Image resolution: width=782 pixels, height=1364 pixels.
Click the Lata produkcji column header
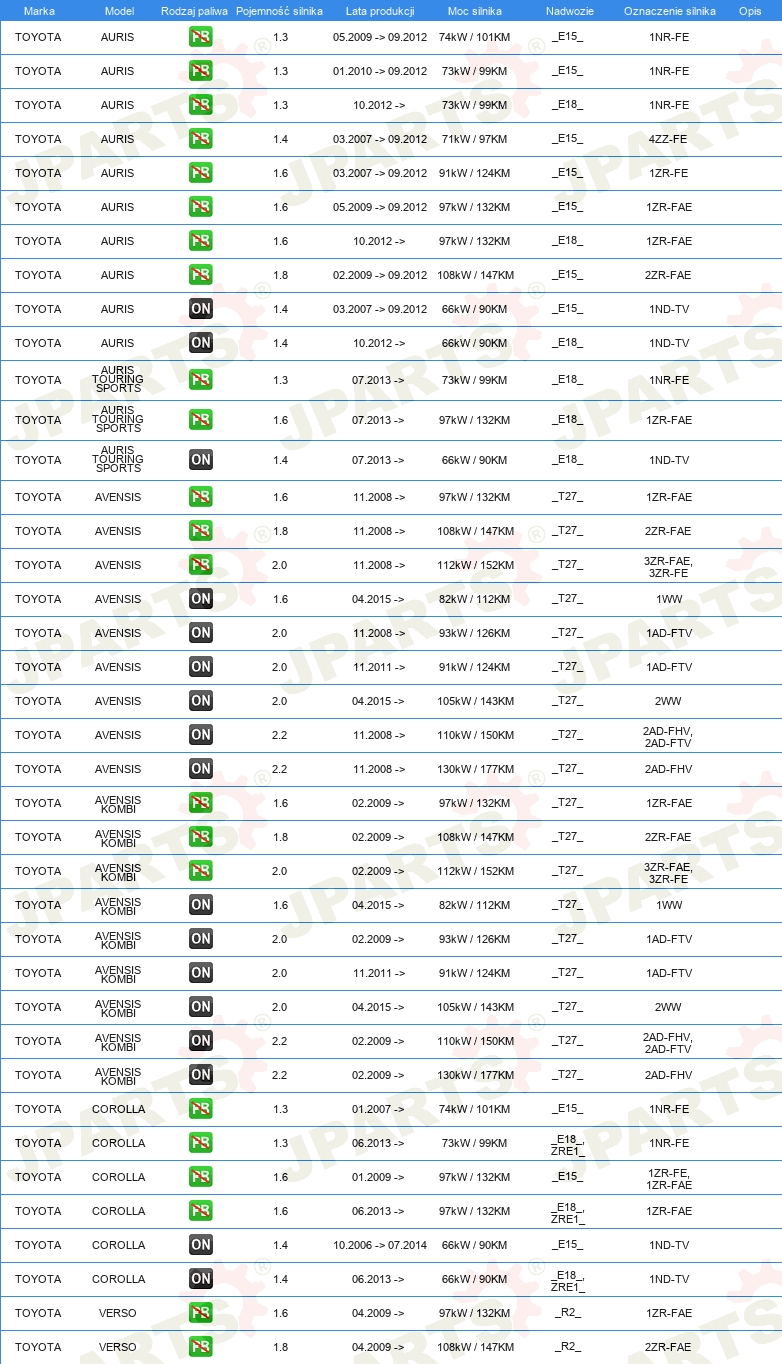379,11
